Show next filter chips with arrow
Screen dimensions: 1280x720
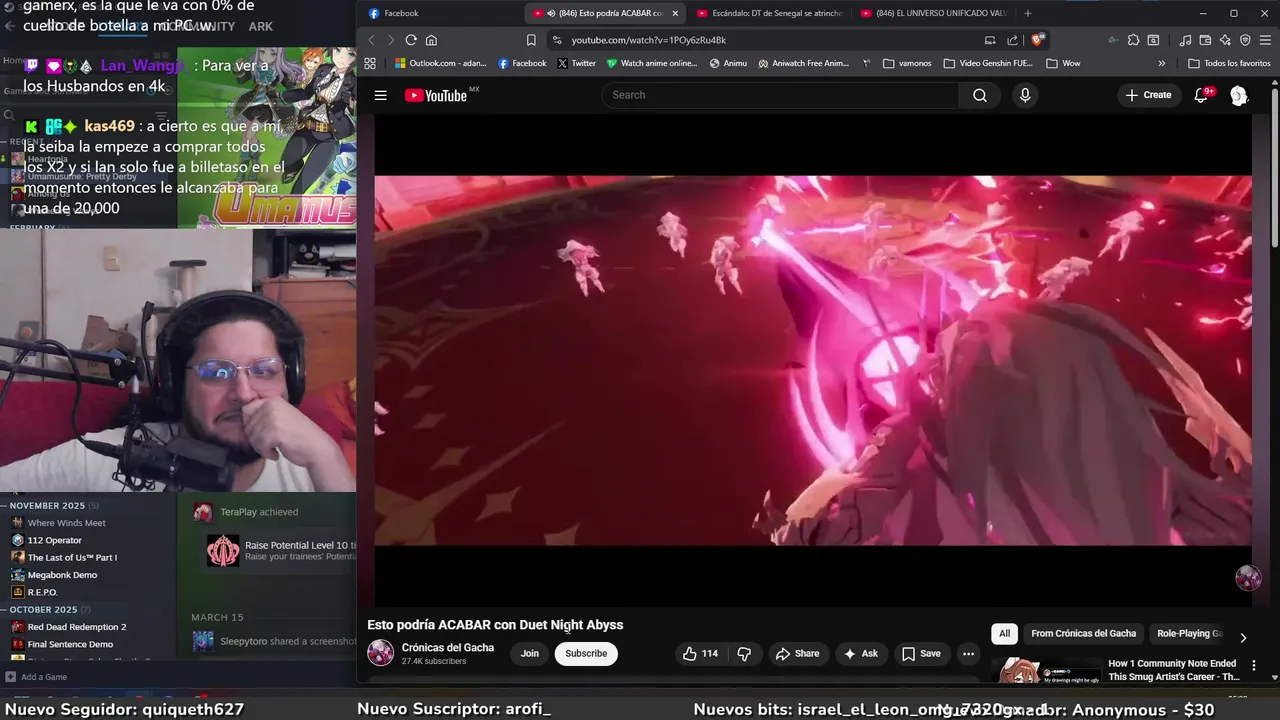[1243, 637]
